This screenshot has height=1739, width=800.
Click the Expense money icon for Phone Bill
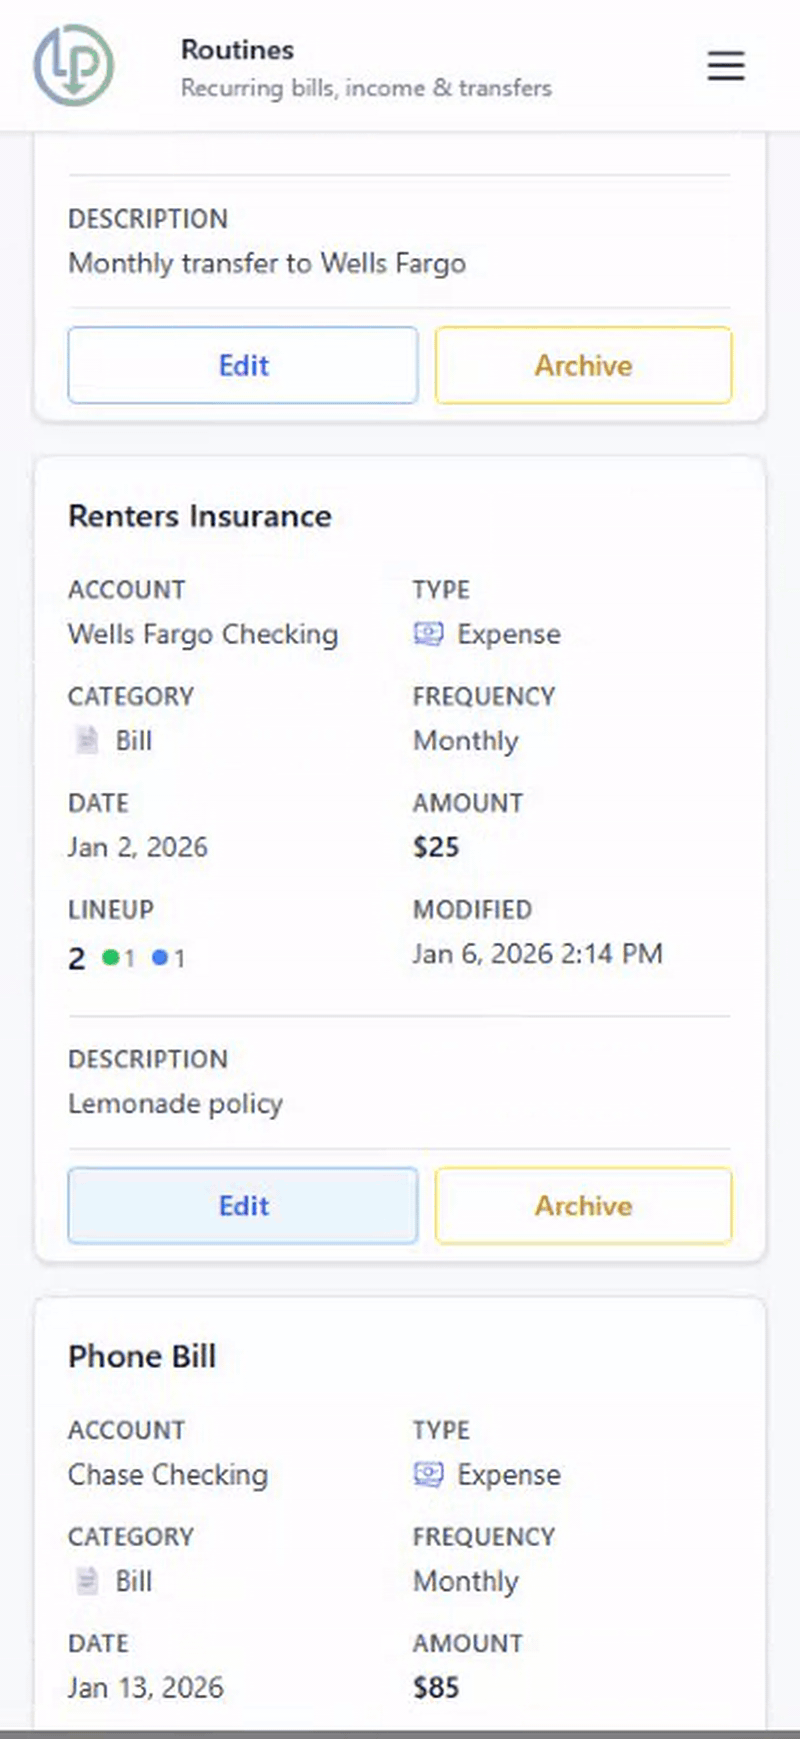point(428,1475)
